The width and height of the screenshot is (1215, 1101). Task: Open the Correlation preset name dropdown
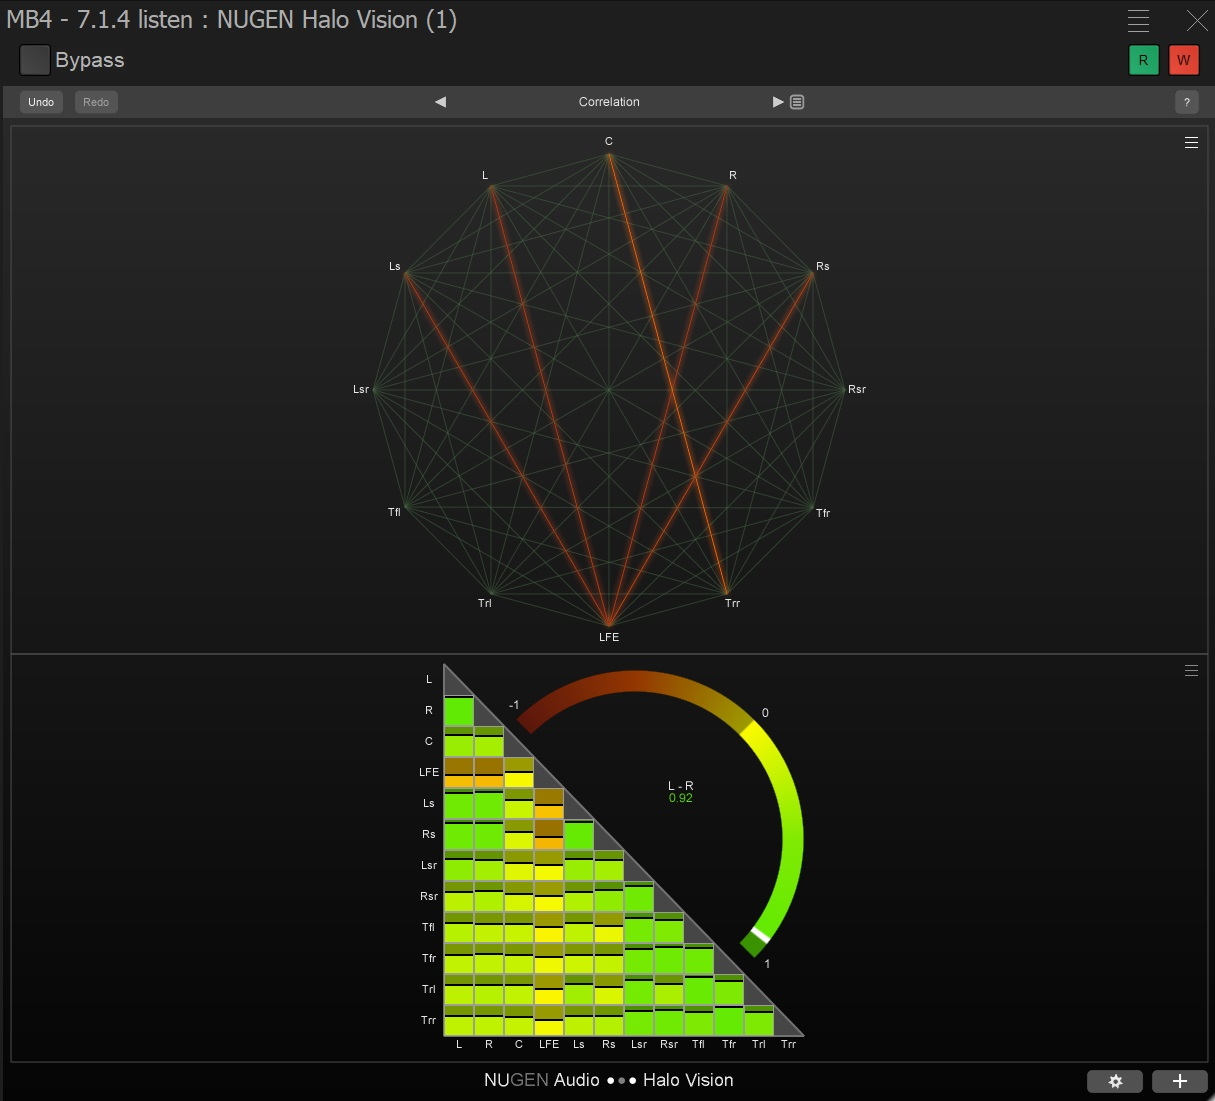point(609,102)
